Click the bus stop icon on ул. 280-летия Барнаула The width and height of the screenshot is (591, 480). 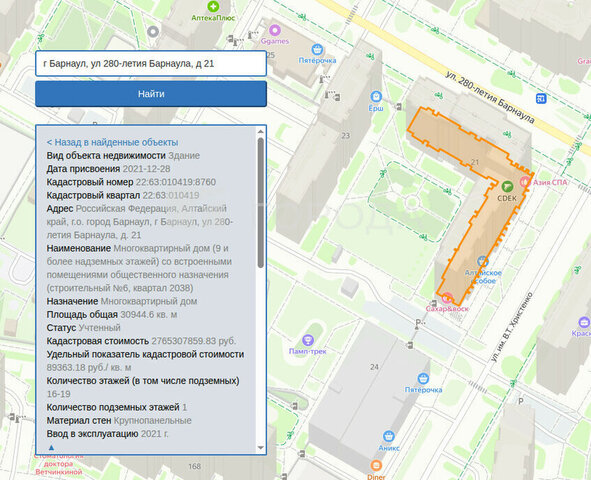pyautogui.click(x=541, y=99)
